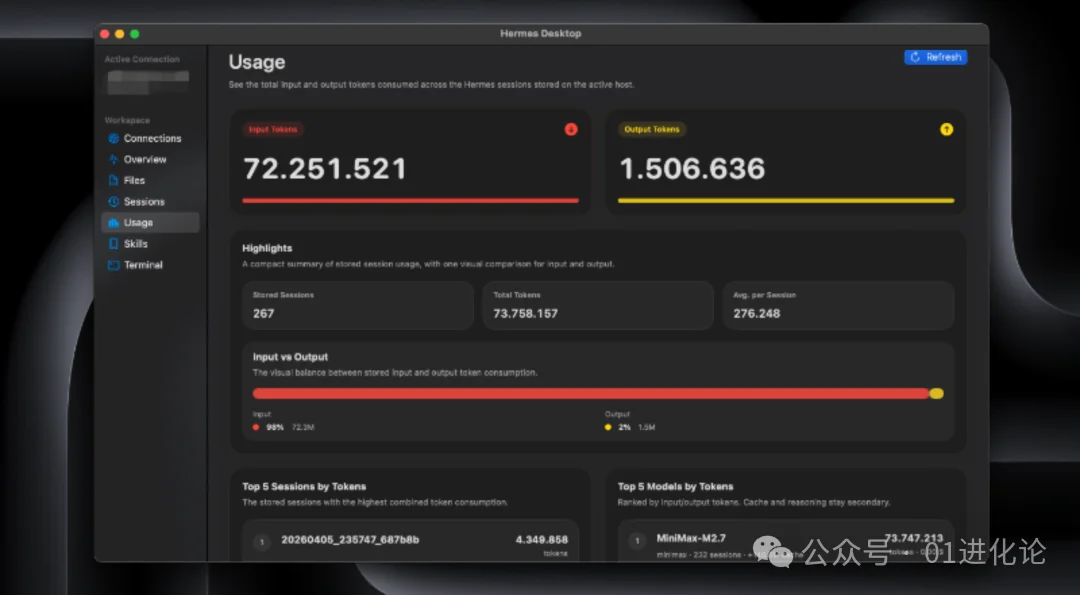This screenshot has width=1080, height=595.
Task: Open the Connections globe icon in sidebar
Action: (x=114, y=139)
